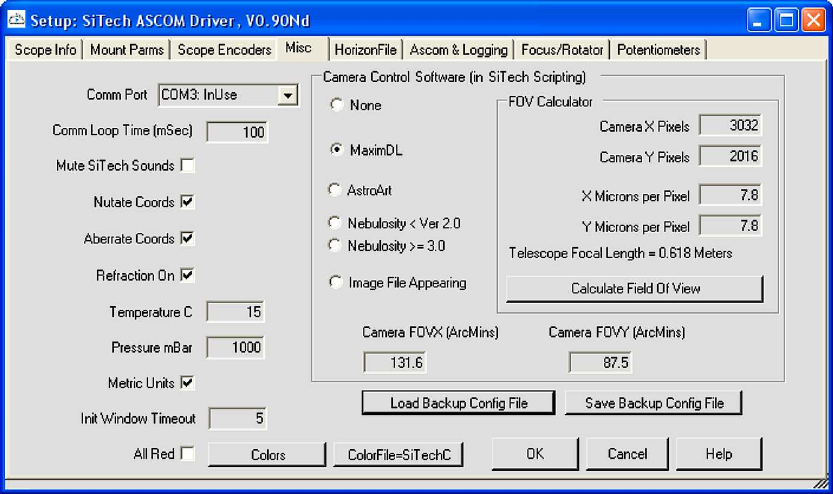Click the Y Microns per Pixel field

pyautogui.click(x=730, y=226)
